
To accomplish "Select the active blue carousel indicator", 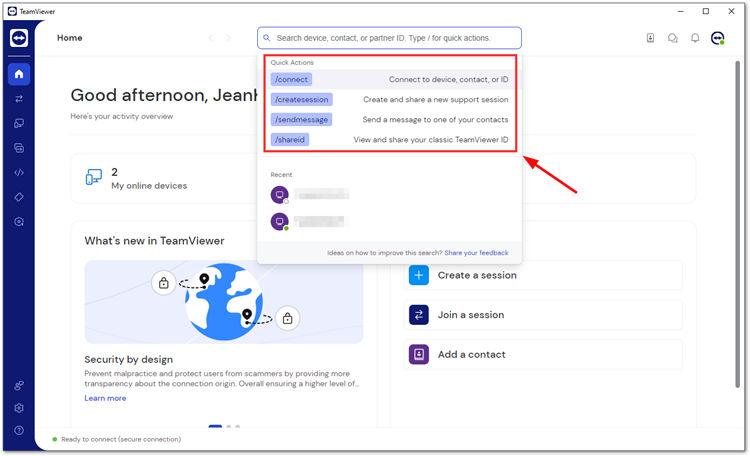I will pos(215,426).
